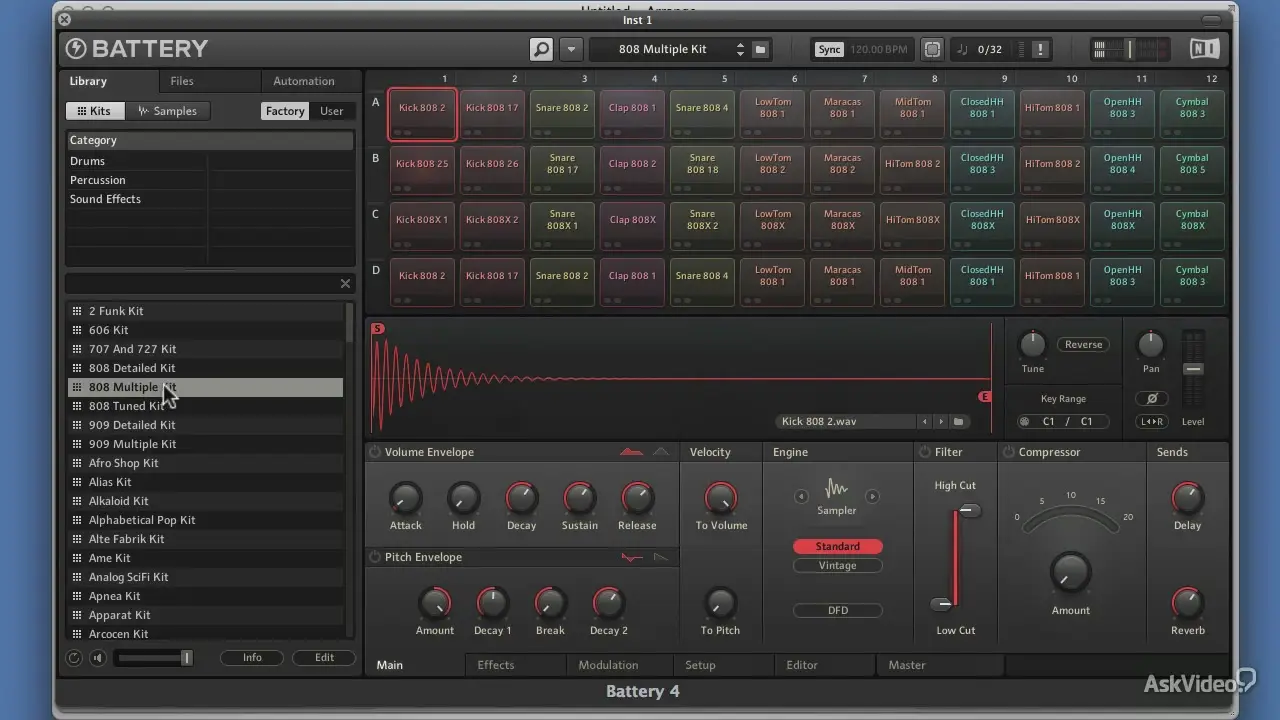Select the Snare 808 2 cell in row A
Screen dimensions: 1280x720
562,114
